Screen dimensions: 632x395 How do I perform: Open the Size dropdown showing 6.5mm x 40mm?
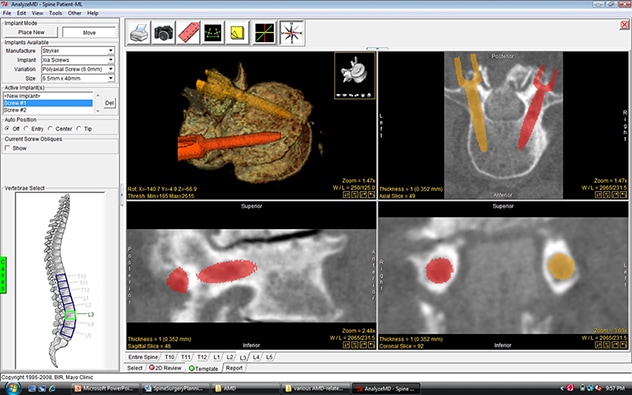pyautogui.click(x=78, y=79)
